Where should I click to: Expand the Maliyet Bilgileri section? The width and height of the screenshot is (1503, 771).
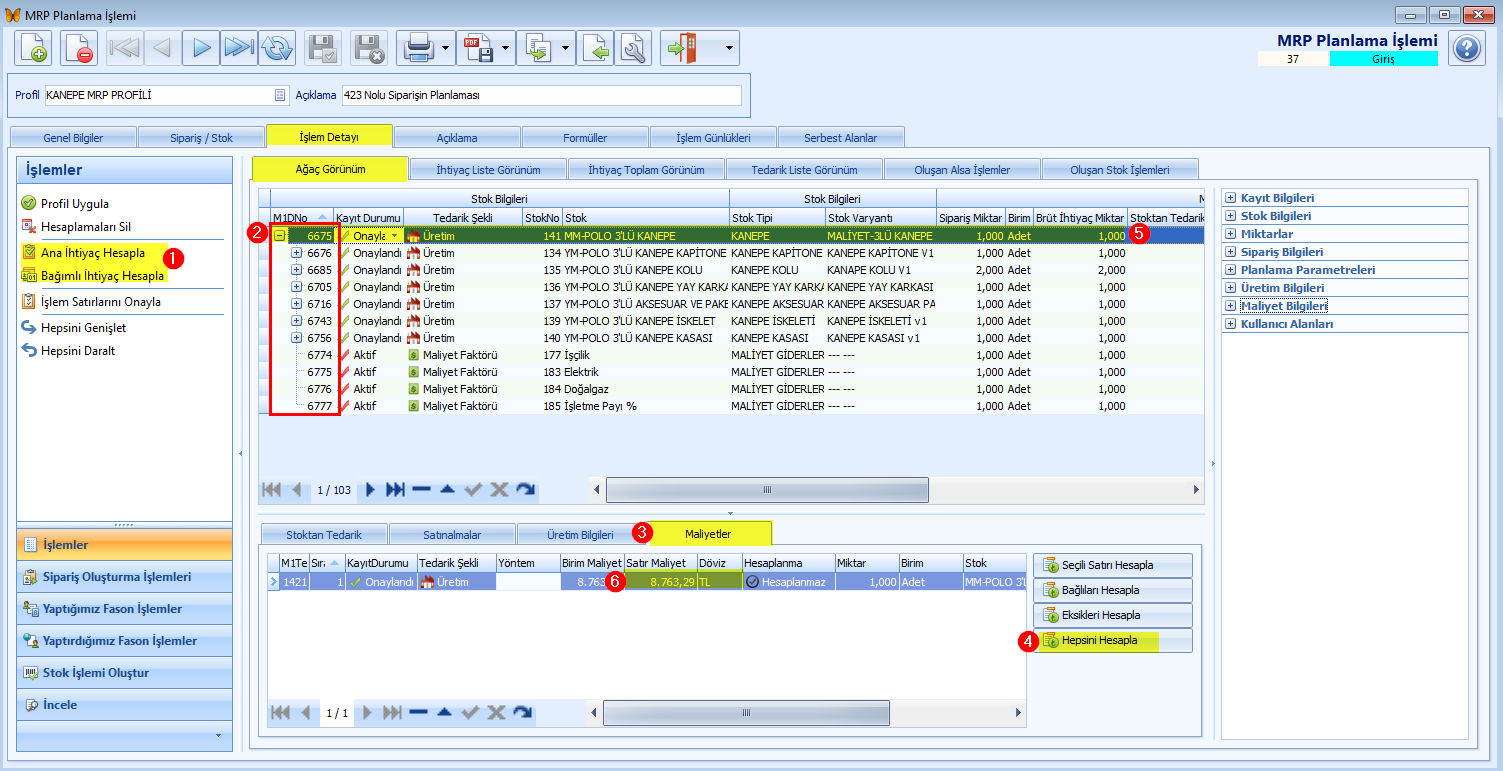[1230, 306]
